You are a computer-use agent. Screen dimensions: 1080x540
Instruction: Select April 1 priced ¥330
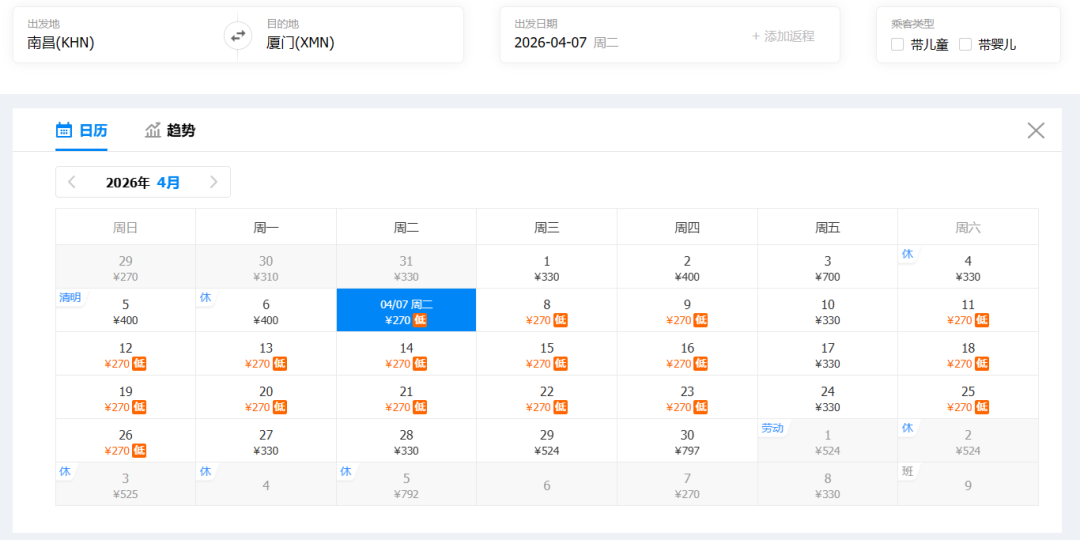pos(547,267)
